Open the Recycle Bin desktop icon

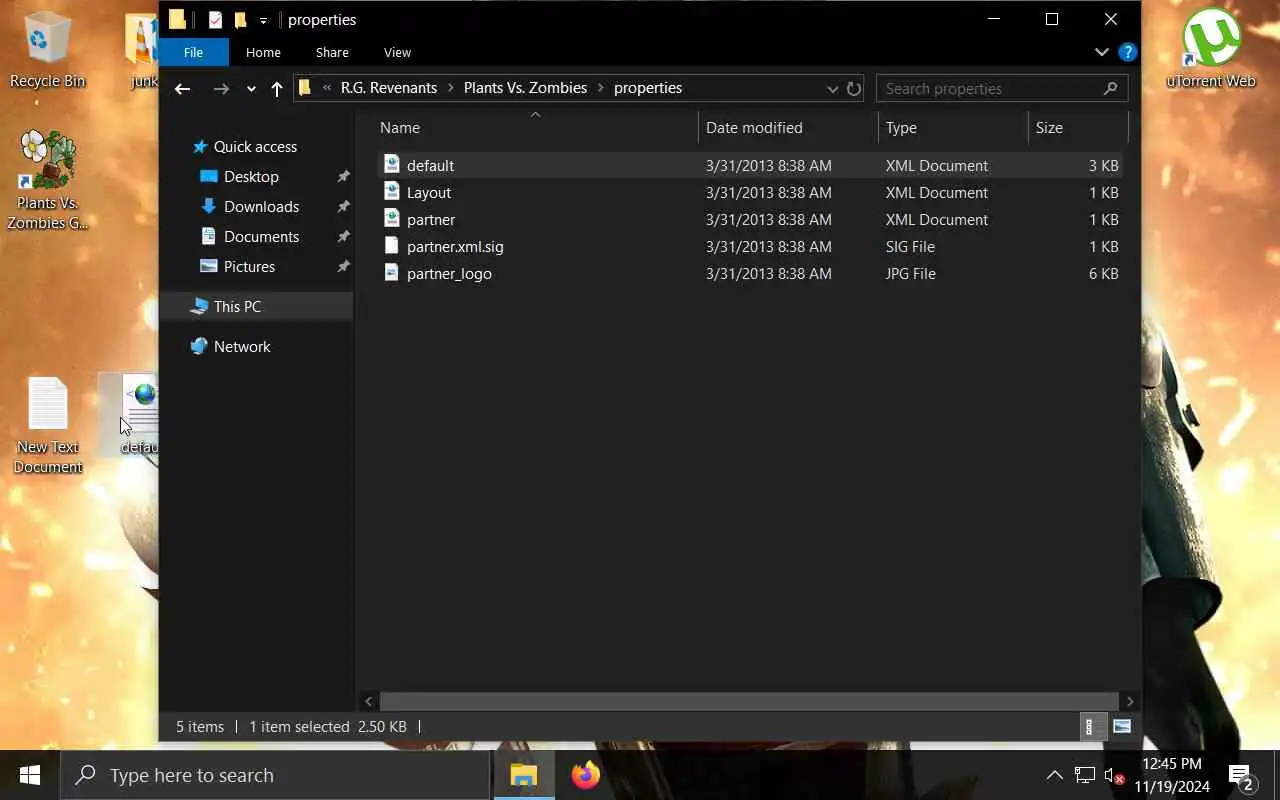(x=47, y=50)
